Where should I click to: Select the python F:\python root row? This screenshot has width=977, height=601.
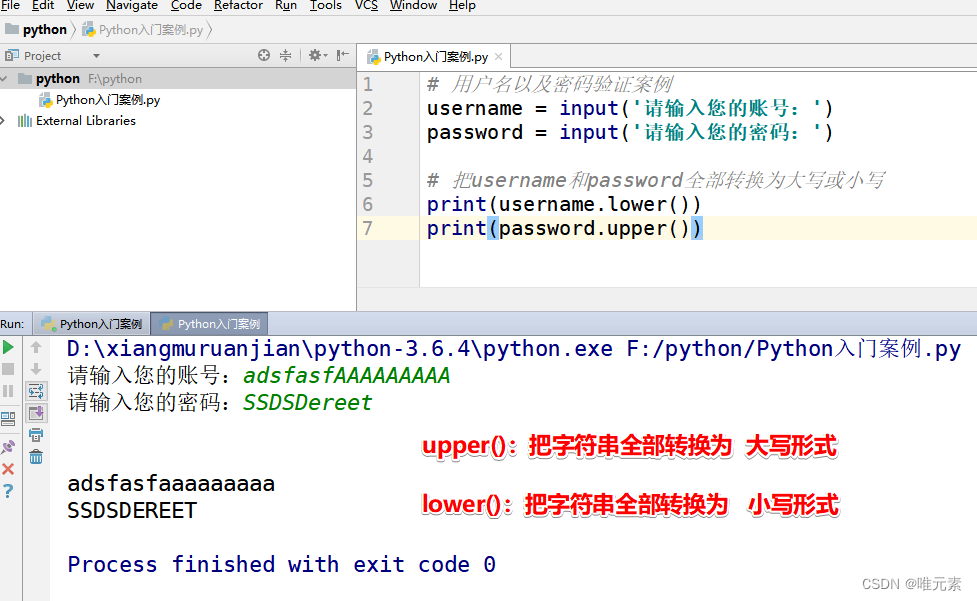178,78
